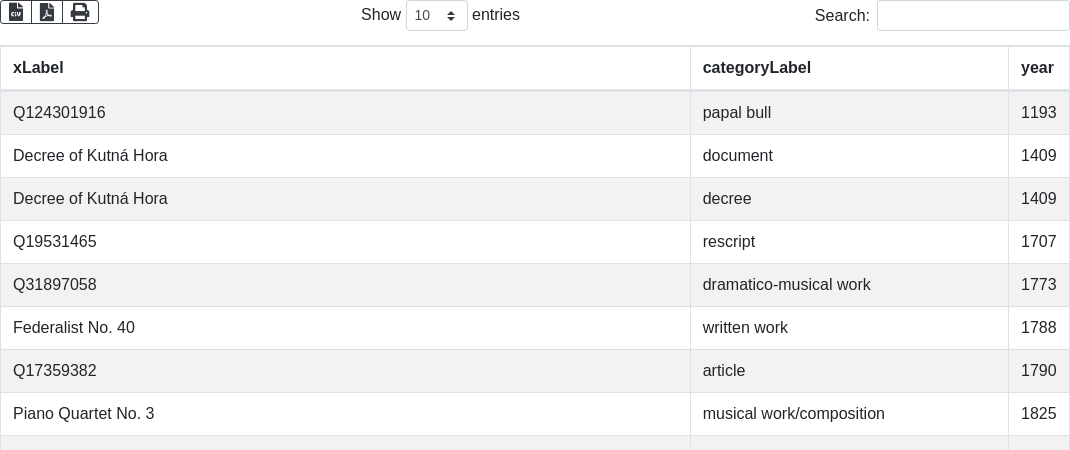Focus the Search input field
This screenshot has height=450, width=1070.
pos(972,16)
